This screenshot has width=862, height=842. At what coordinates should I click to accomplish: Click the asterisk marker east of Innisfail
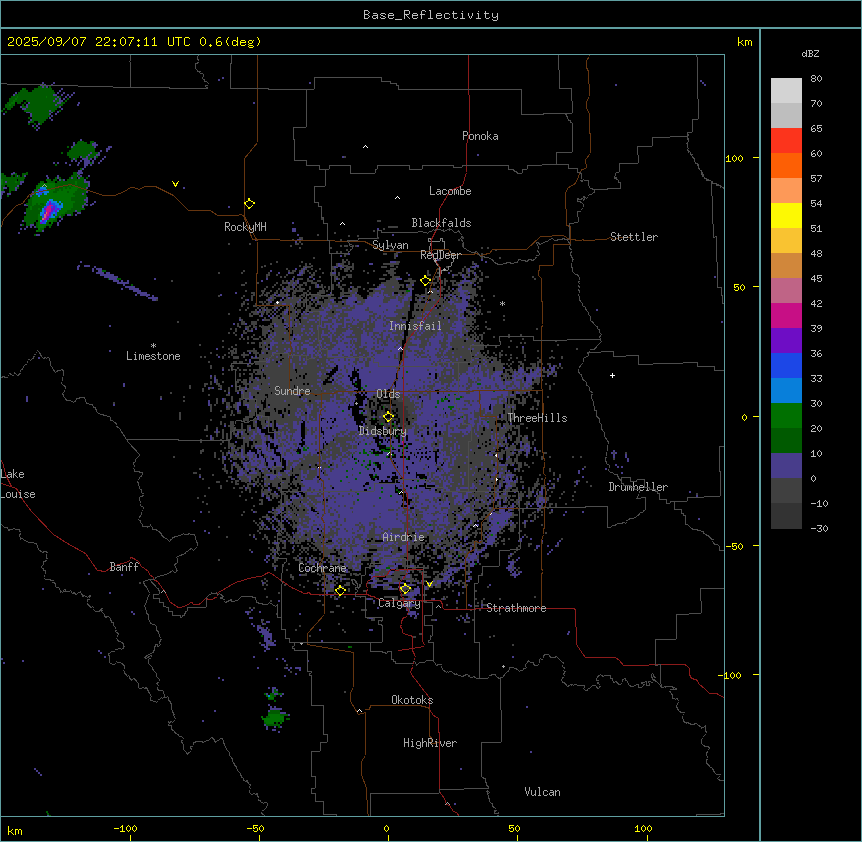[x=502, y=303]
